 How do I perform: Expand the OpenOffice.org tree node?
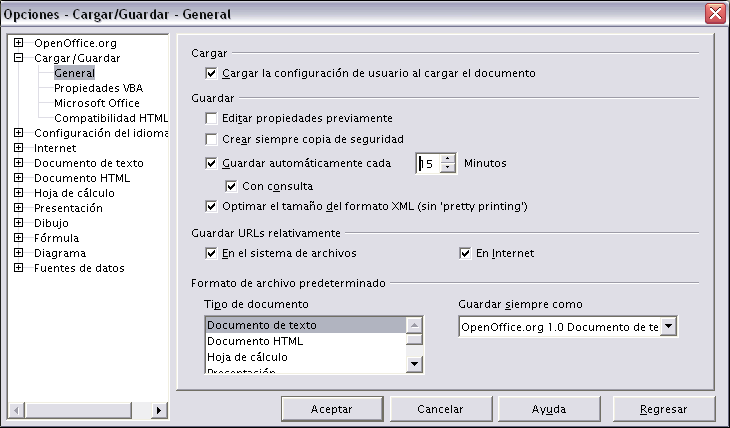pyautogui.click(x=19, y=43)
